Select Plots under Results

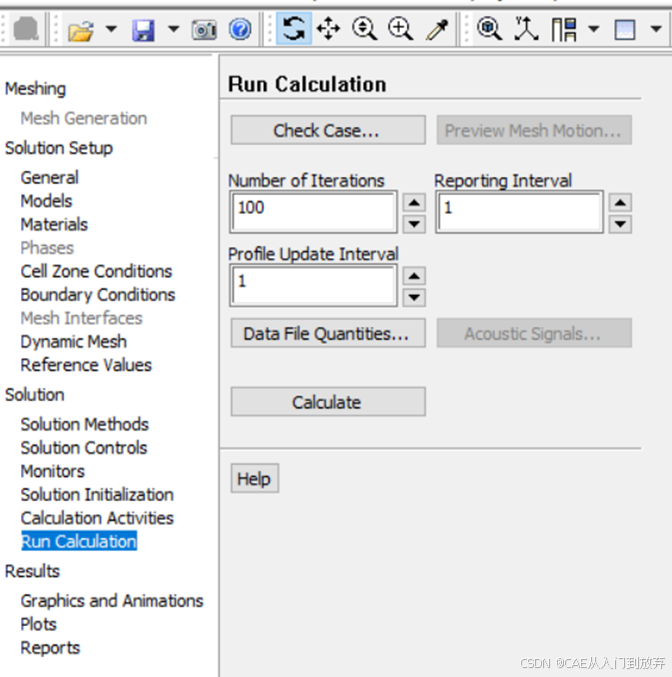(38, 624)
